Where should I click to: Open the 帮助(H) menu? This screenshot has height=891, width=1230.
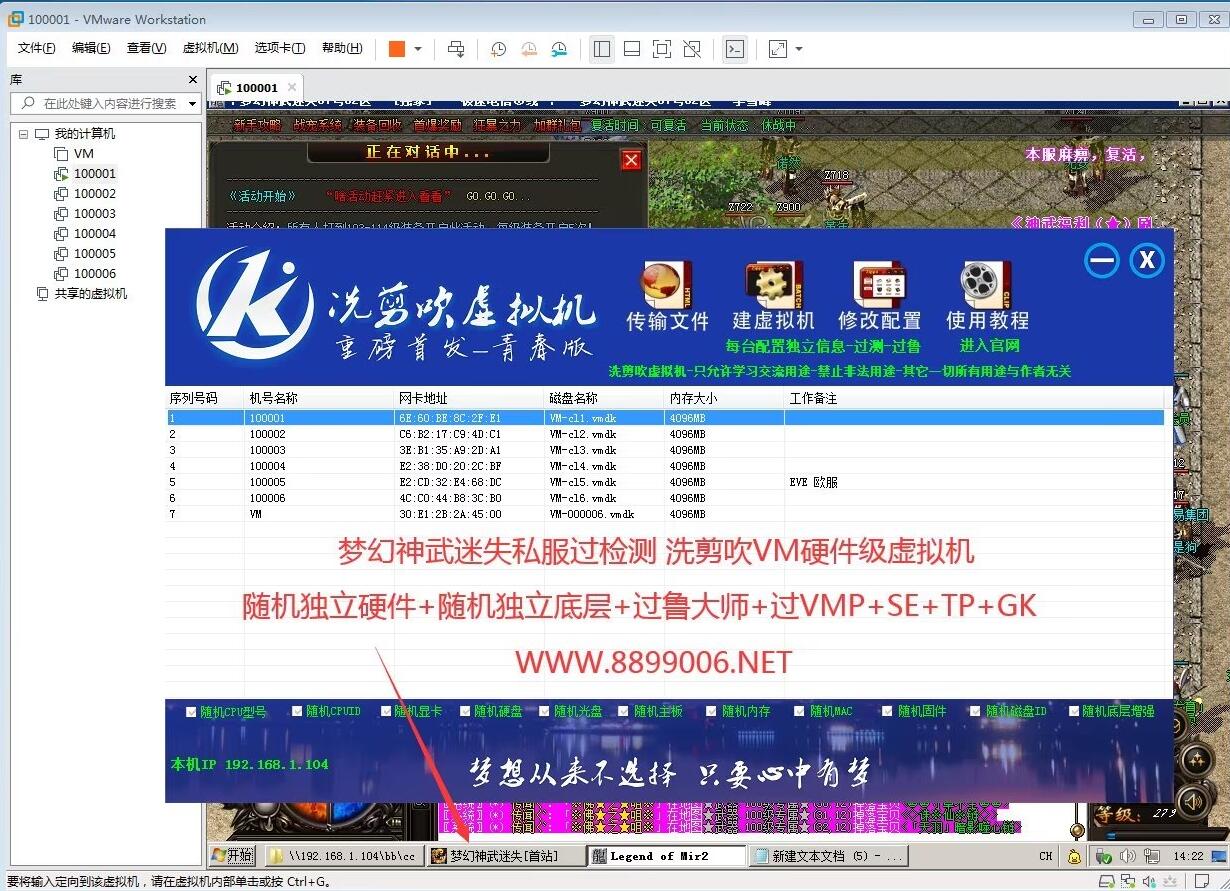pyautogui.click(x=342, y=48)
